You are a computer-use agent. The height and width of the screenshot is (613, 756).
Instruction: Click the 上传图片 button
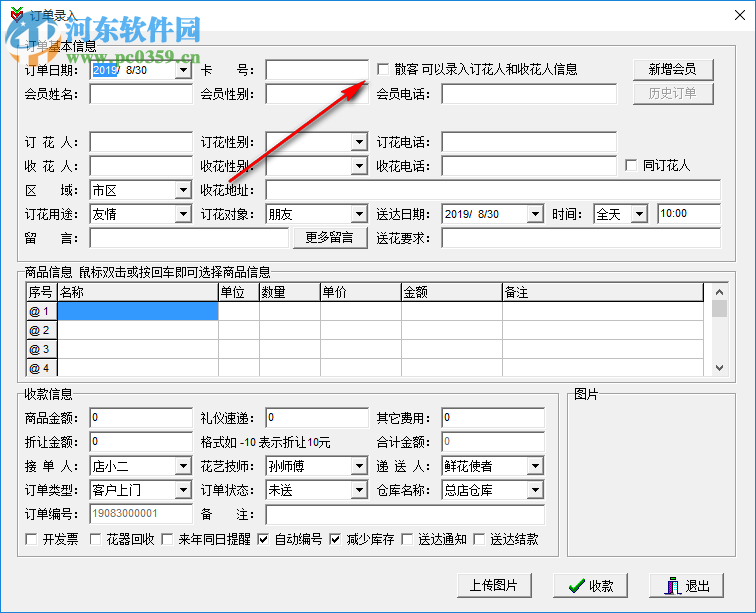coord(494,586)
